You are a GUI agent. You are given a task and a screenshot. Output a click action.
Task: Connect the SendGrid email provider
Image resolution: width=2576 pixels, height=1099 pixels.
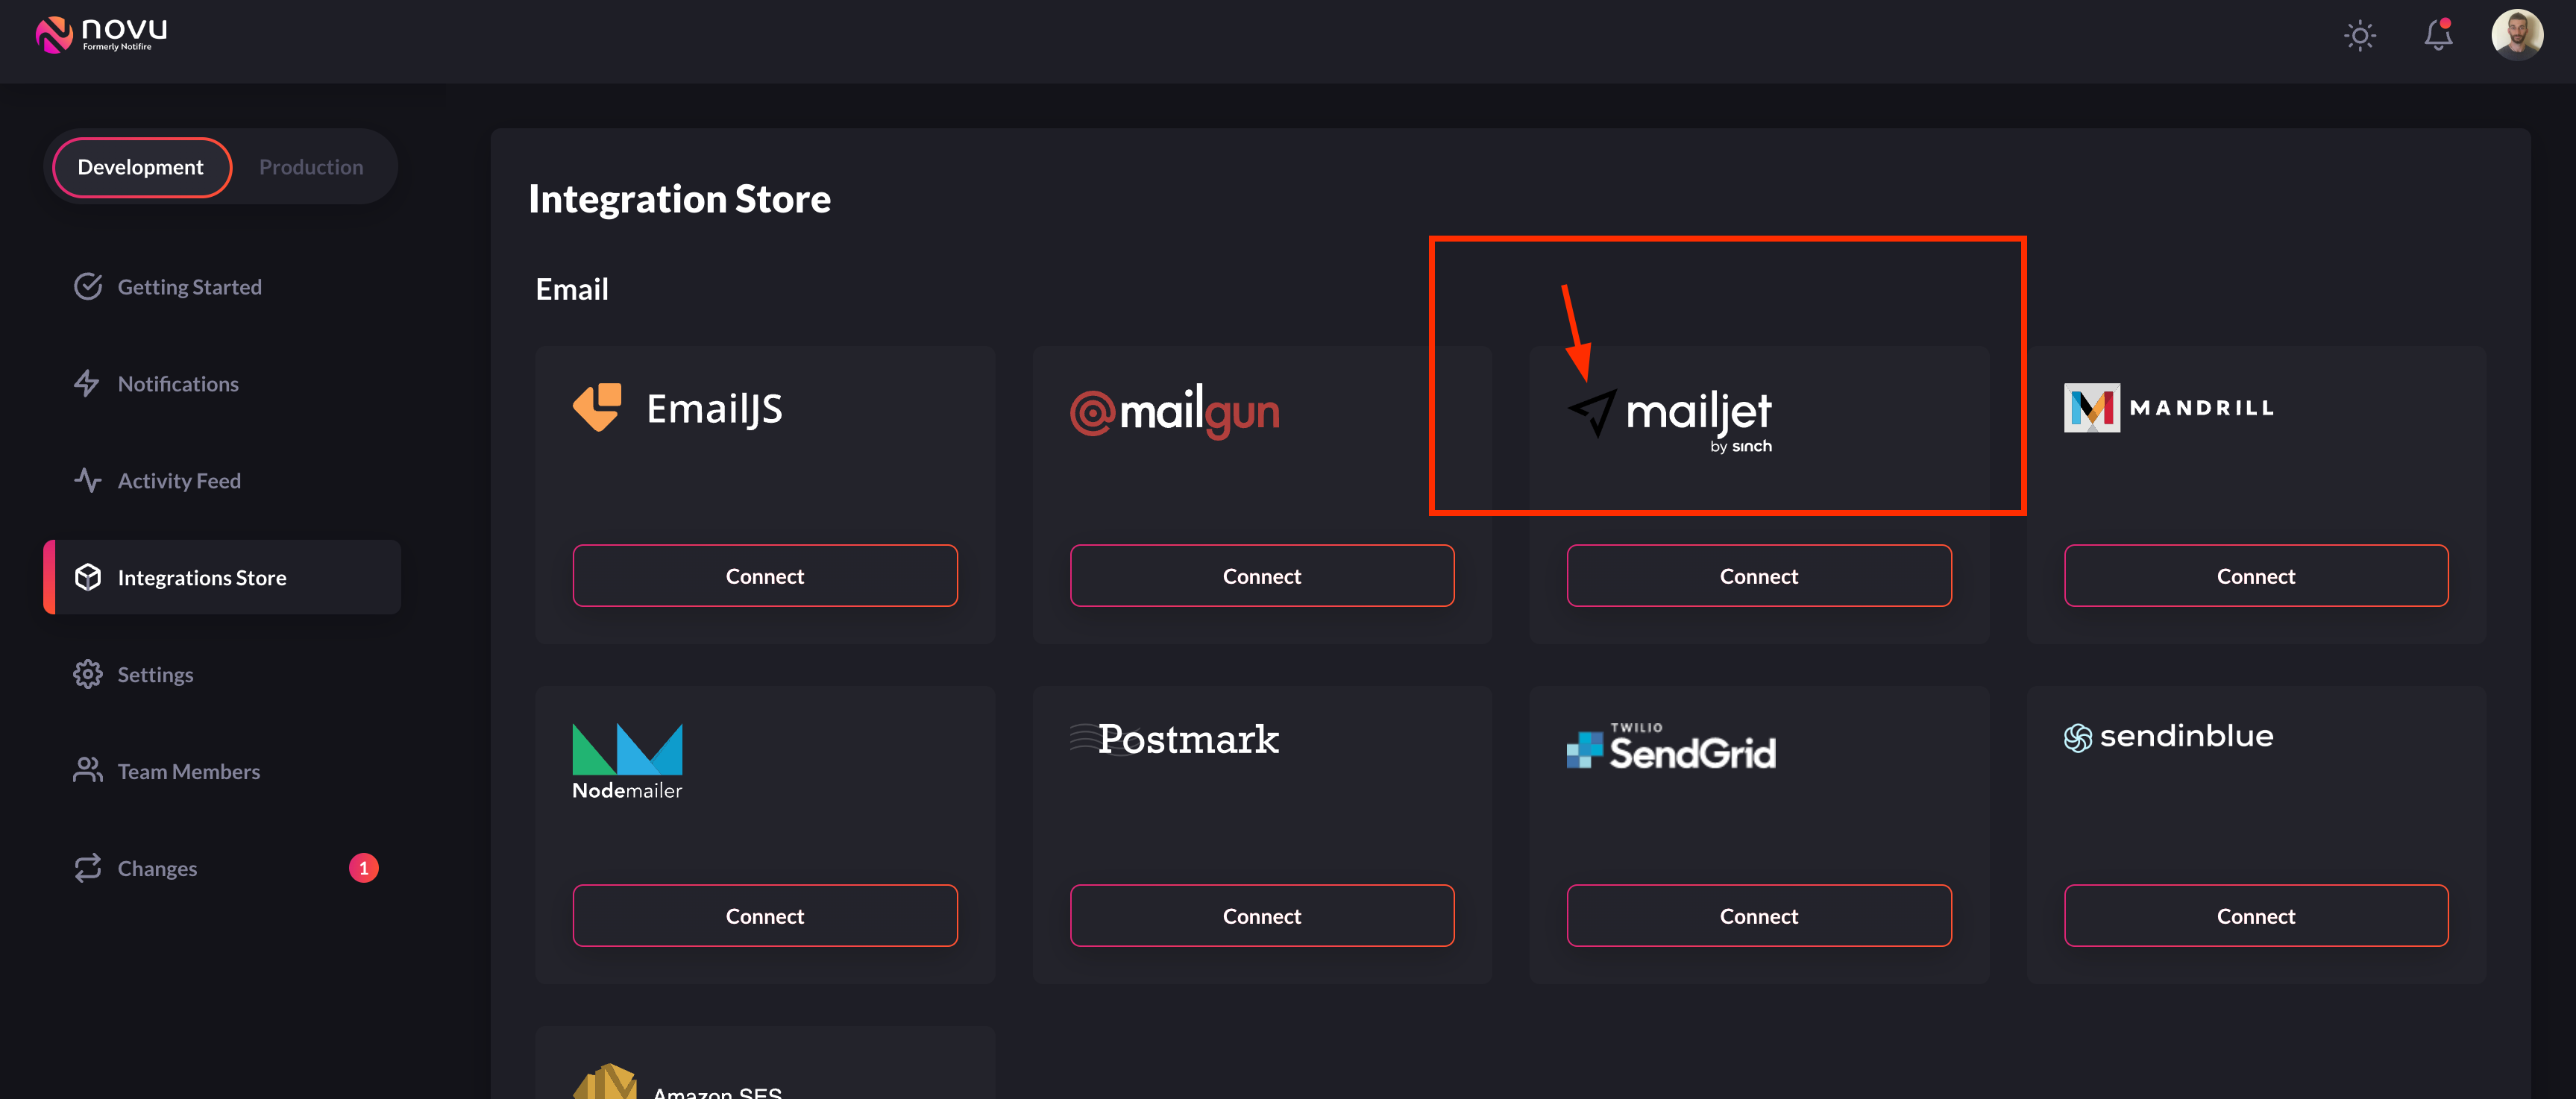1758,915
